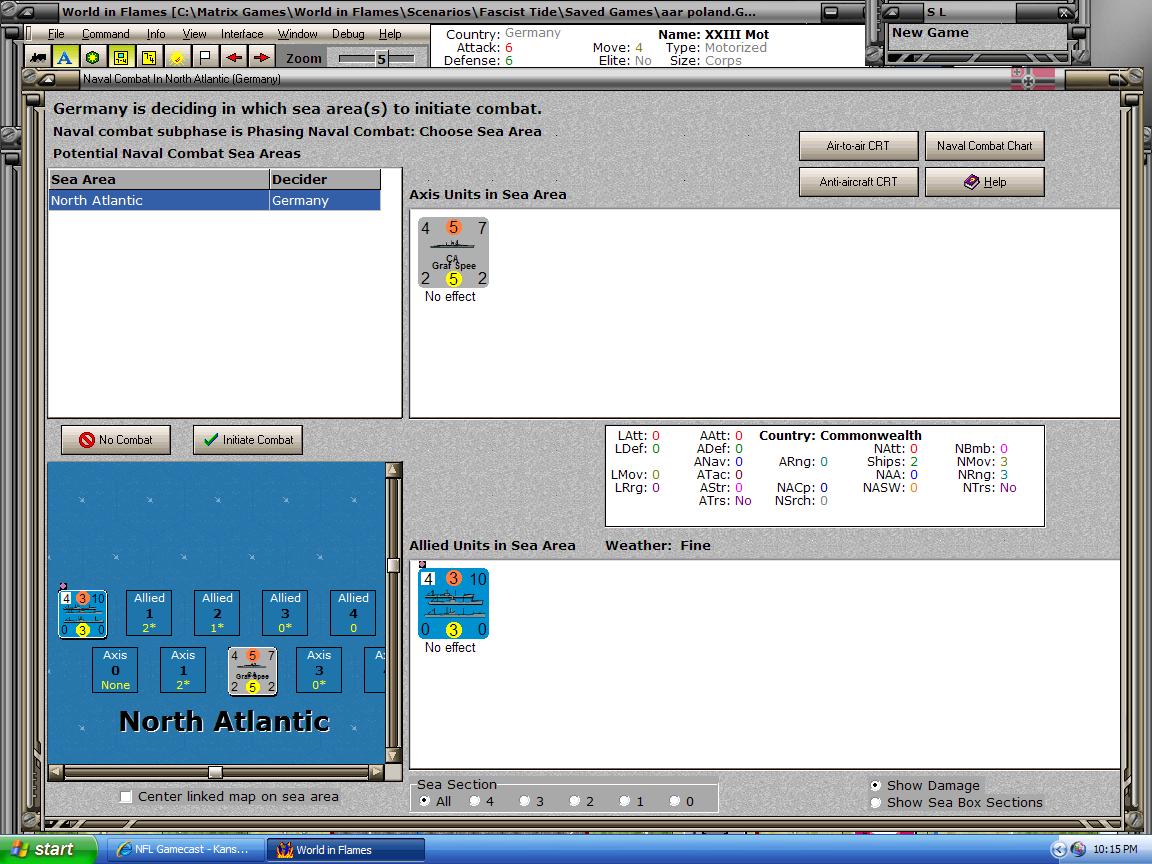The image size is (1152, 864).
Task: Click the Axis 1 sea box section
Action: click(183, 670)
